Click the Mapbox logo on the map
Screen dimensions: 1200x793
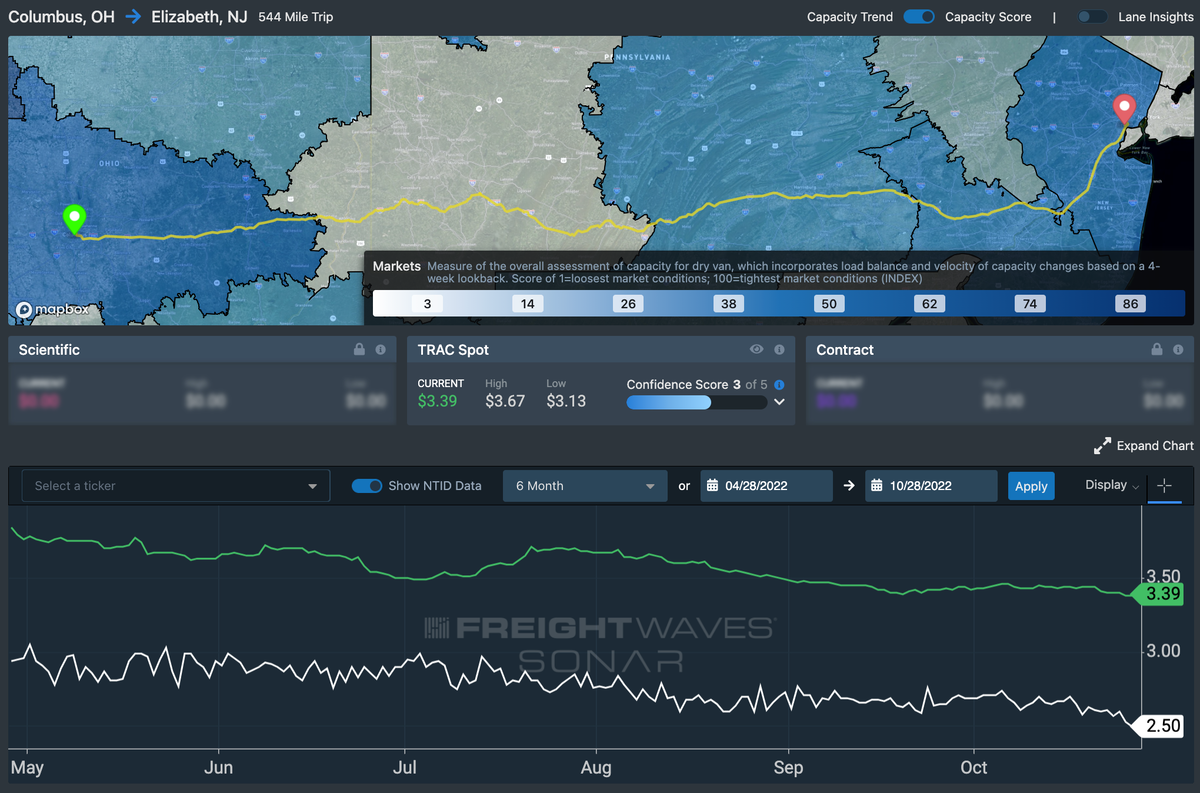click(x=53, y=310)
